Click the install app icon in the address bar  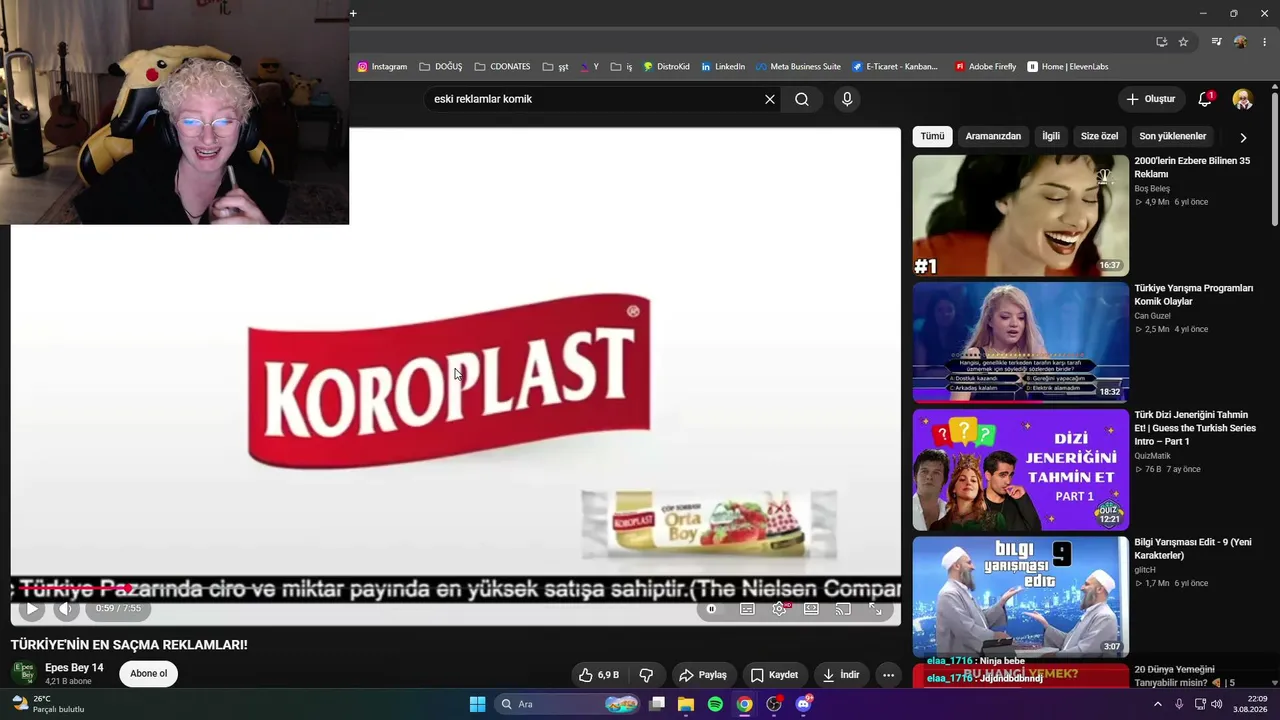1161,42
